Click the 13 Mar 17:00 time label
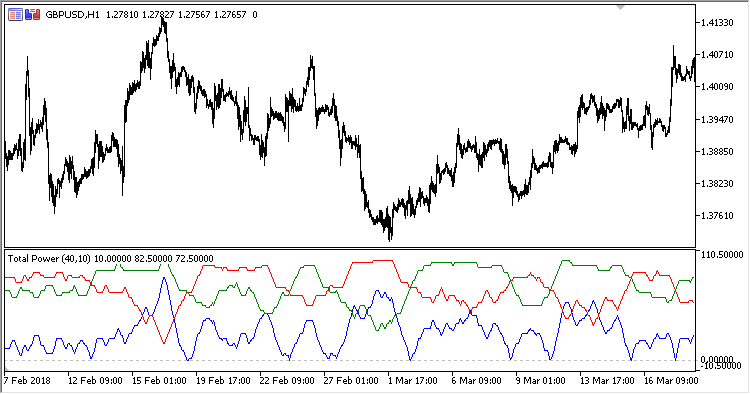Screen dimensions: 750x394 pyautogui.click(x=607, y=381)
